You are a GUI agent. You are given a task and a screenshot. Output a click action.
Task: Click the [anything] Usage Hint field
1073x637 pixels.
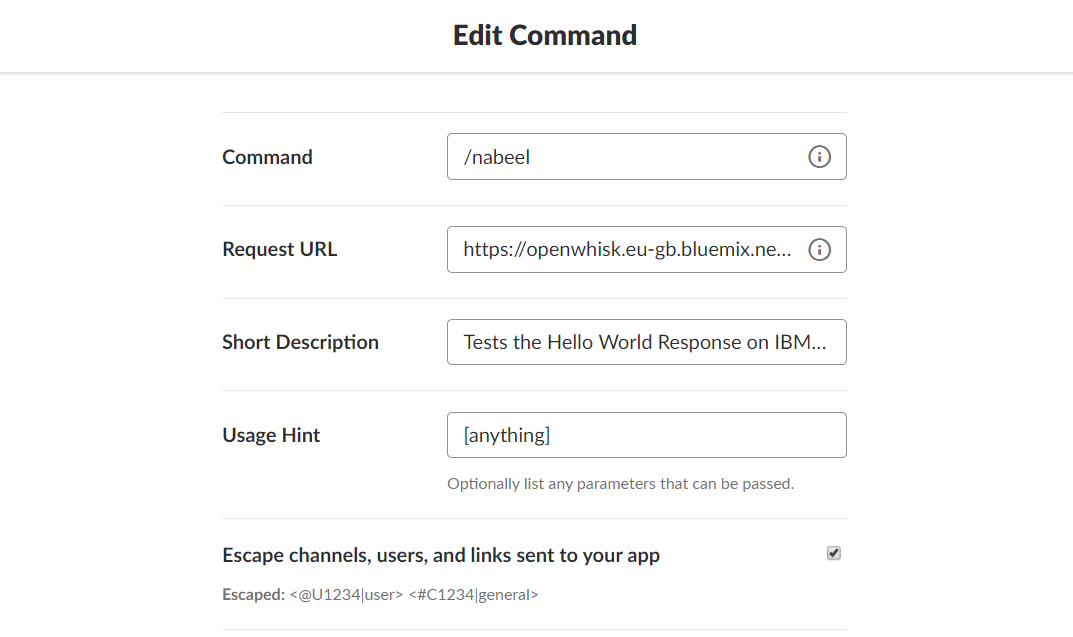pyautogui.click(x=647, y=435)
